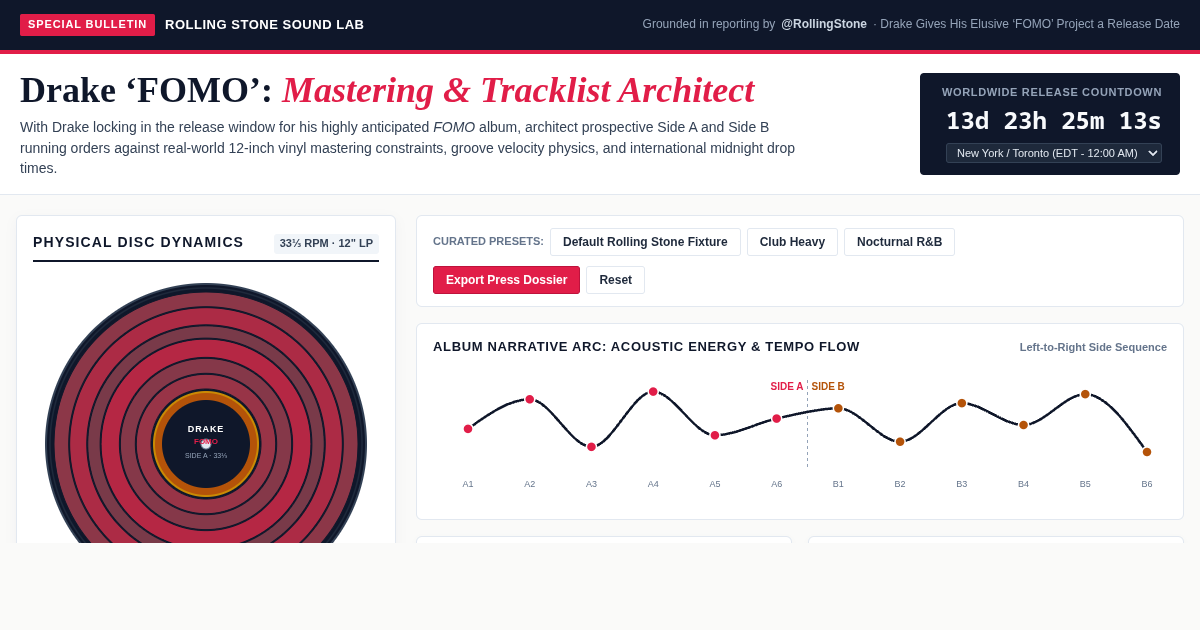Select the A3 track point on arc

tap(591, 447)
